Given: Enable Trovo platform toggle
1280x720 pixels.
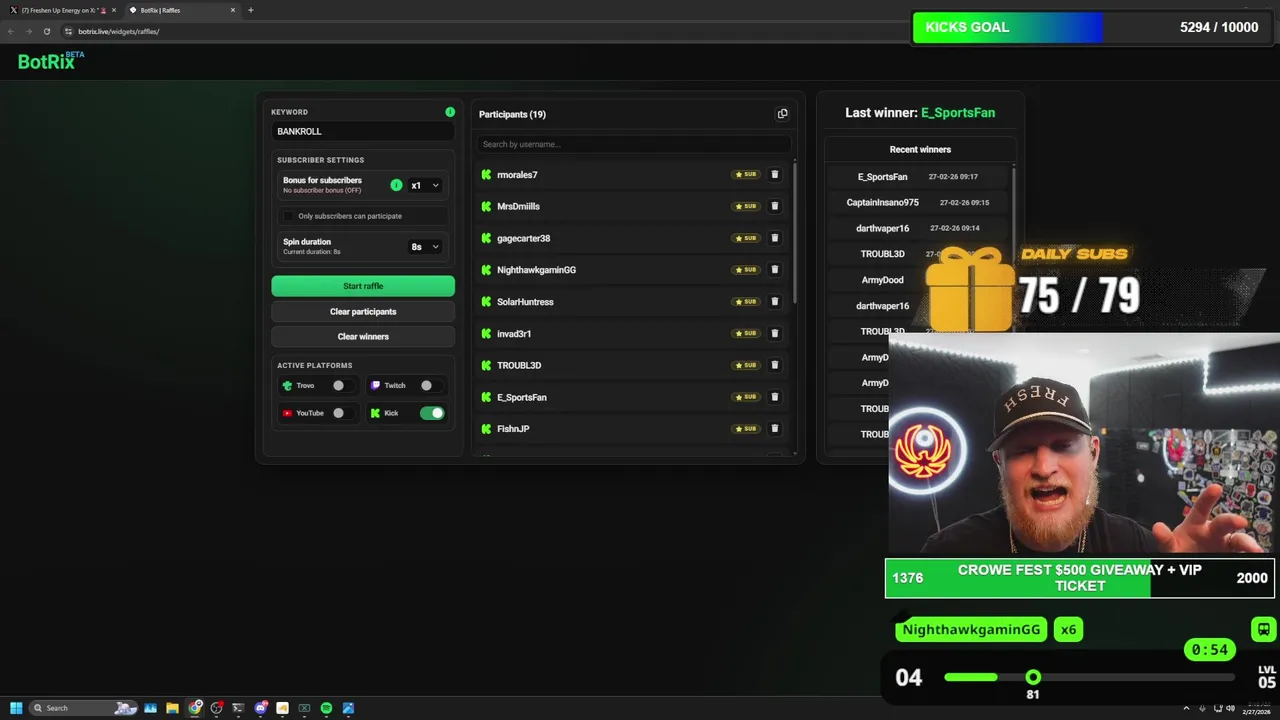Looking at the screenshot, I should coord(344,385).
